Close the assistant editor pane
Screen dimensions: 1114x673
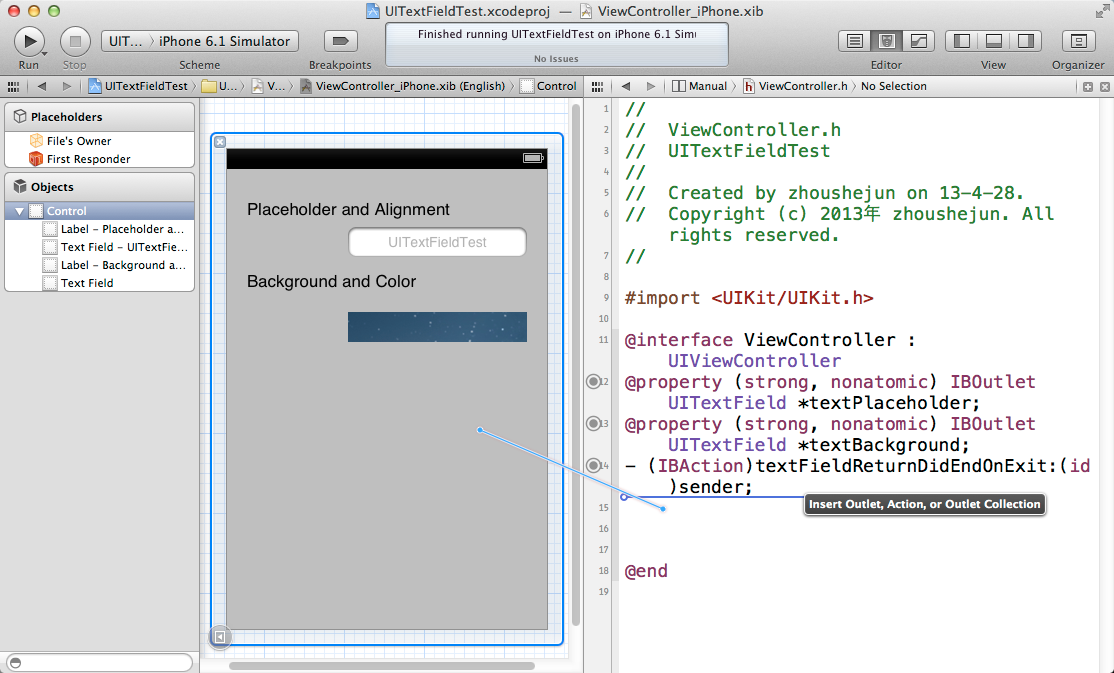pos(1105,87)
